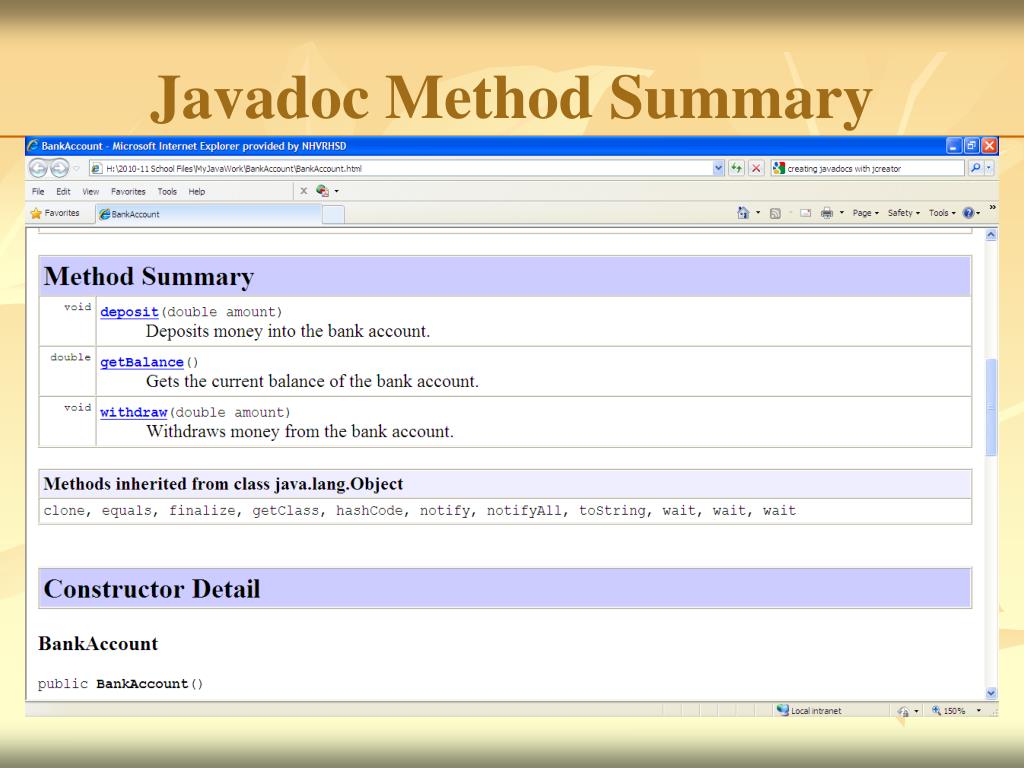Open the File menu
This screenshot has height=768, width=1024.
click(x=39, y=191)
